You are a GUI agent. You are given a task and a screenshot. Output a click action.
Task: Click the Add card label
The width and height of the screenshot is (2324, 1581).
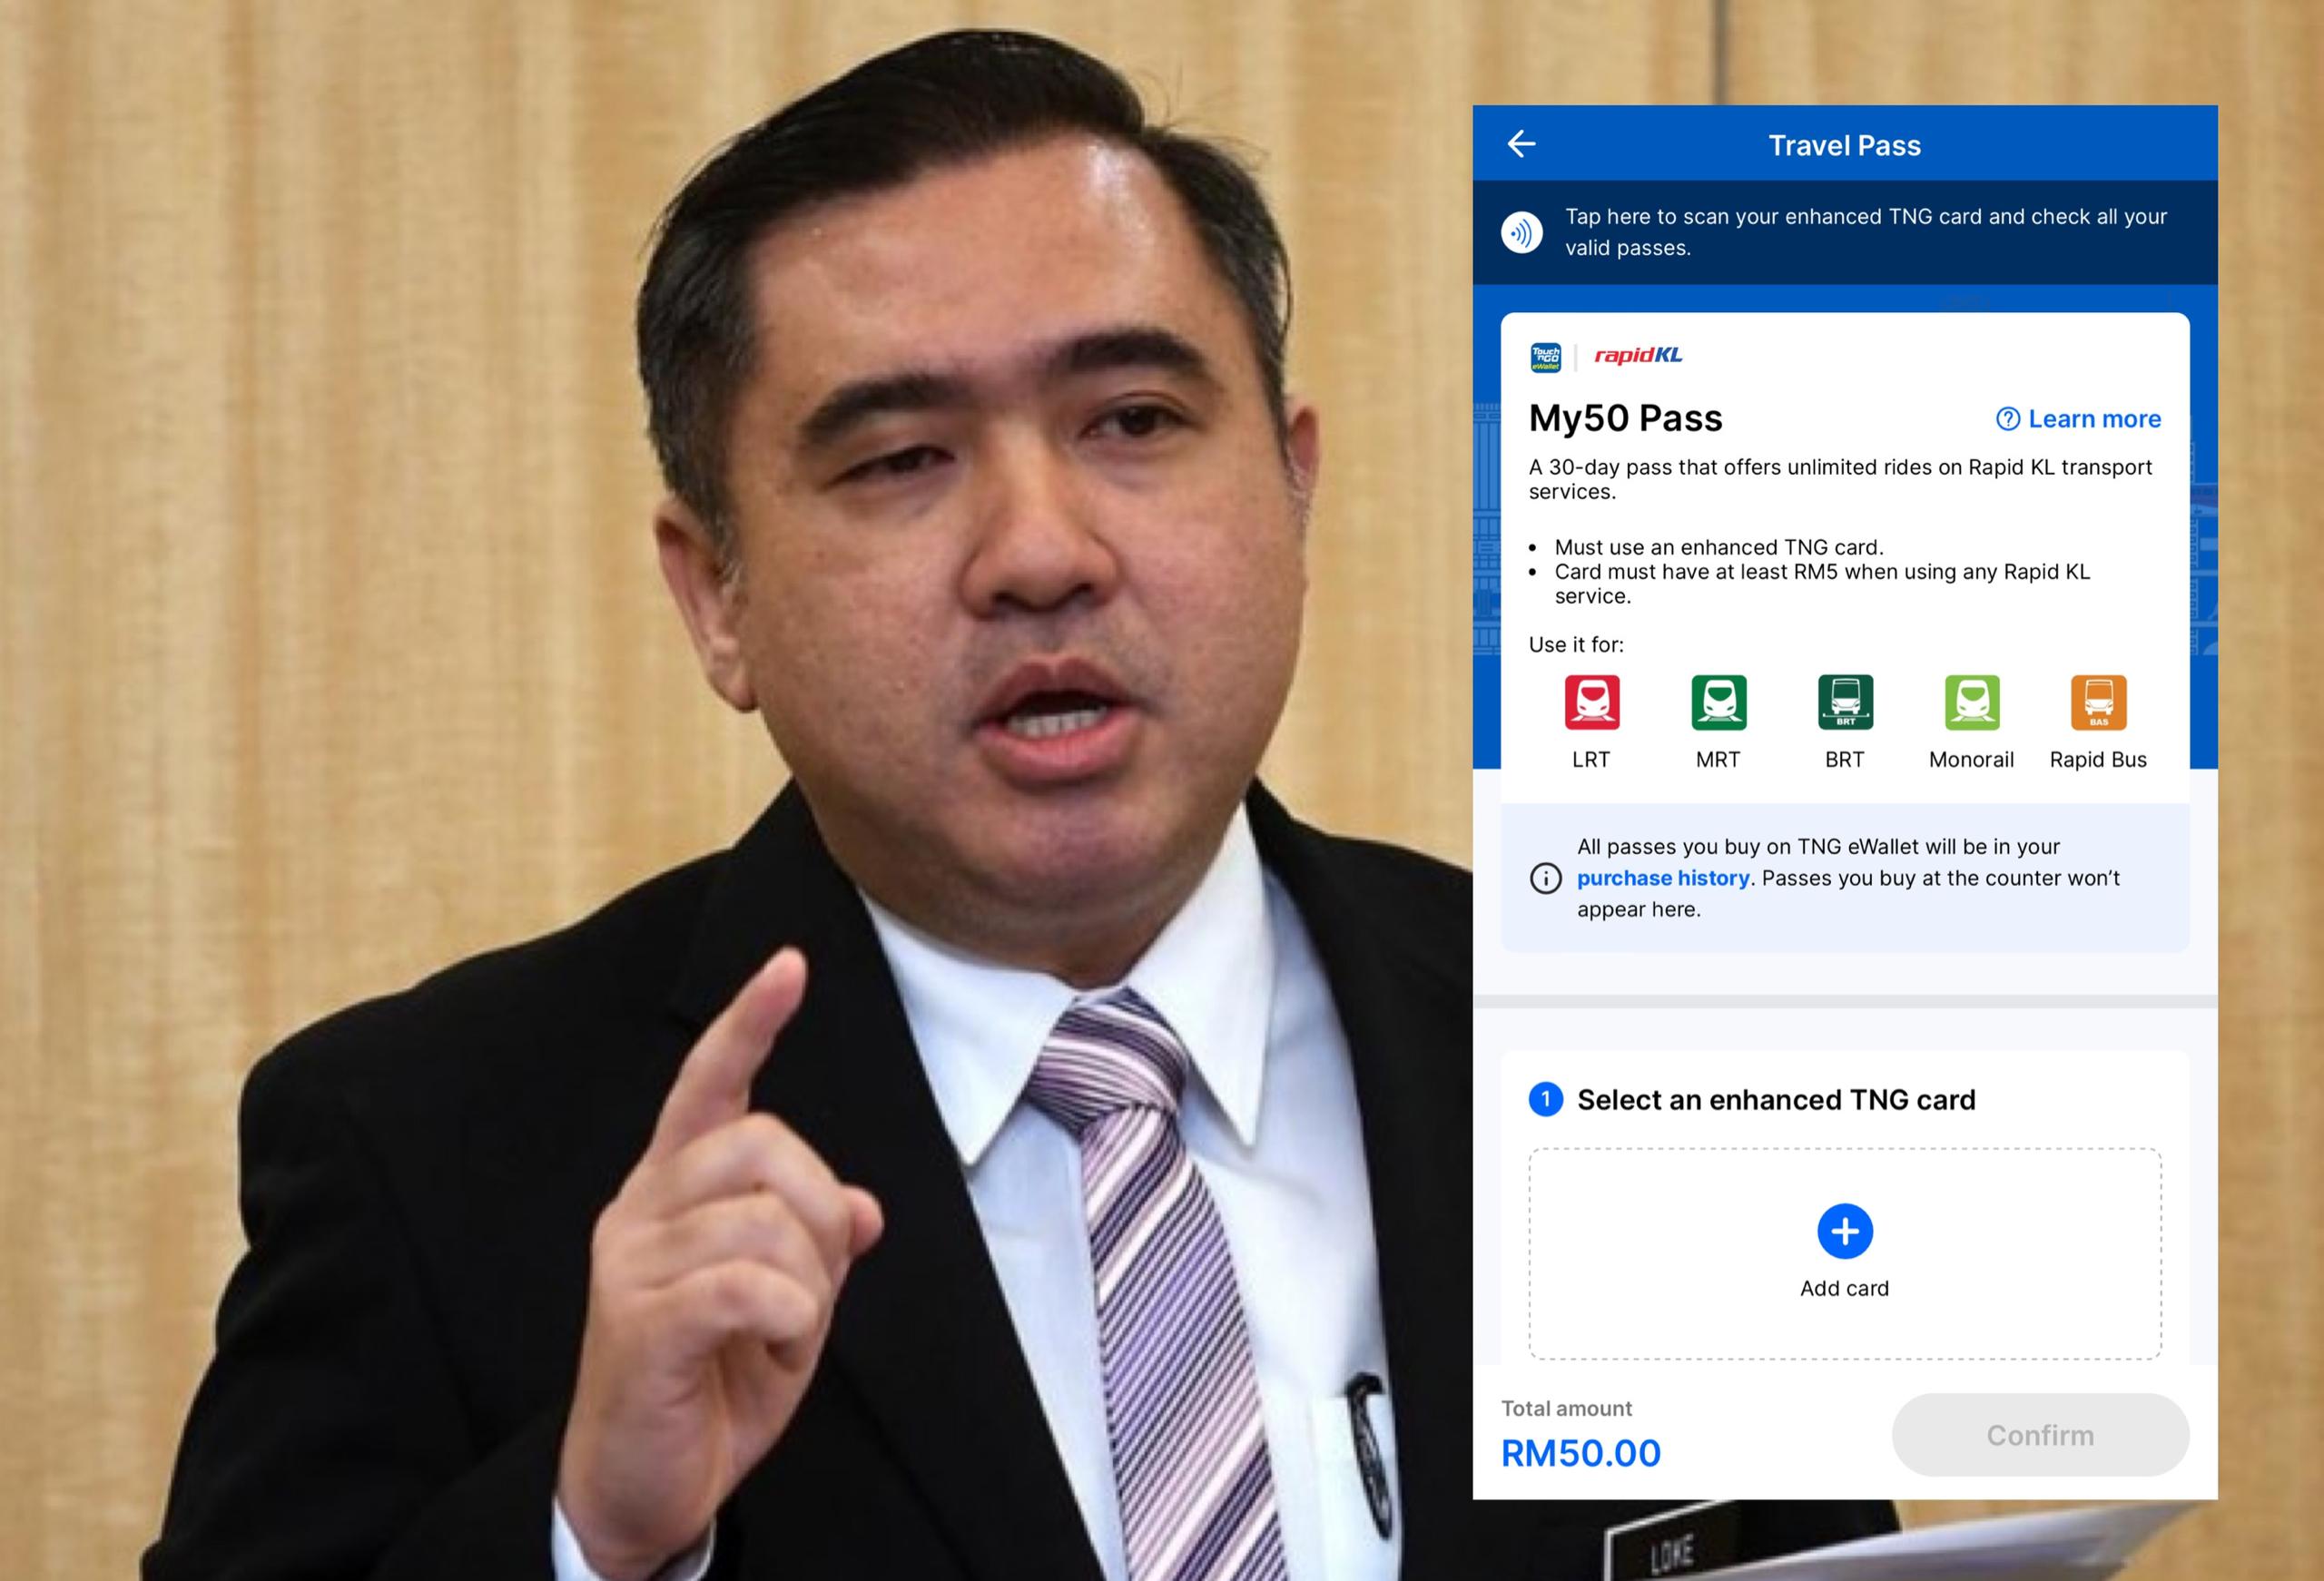(x=1845, y=1288)
